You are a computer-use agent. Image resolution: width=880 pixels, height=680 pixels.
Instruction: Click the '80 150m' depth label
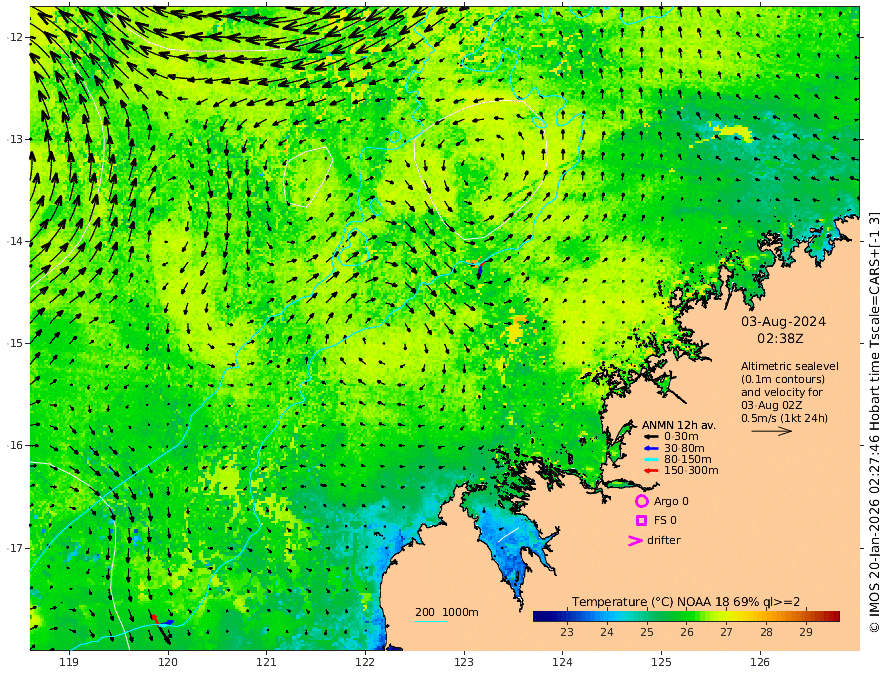coord(688,460)
